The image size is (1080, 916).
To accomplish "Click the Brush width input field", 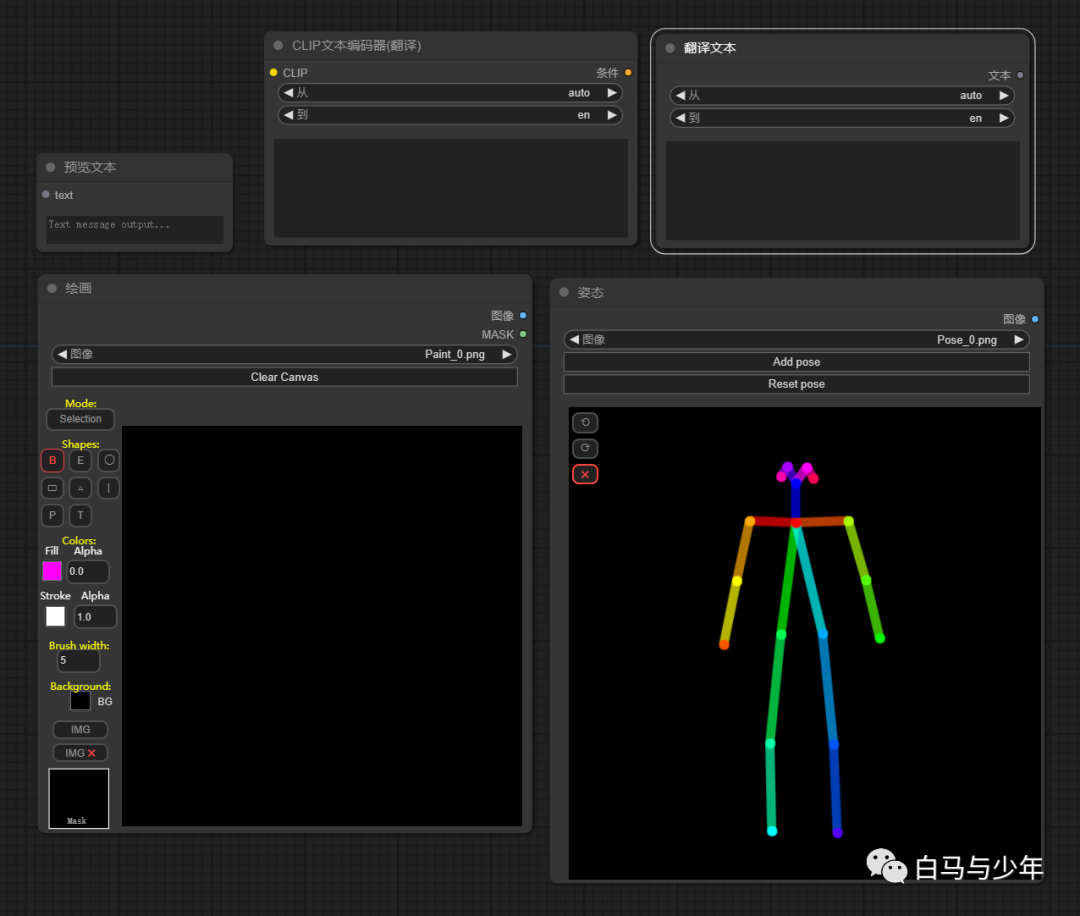I will [x=78, y=661].
